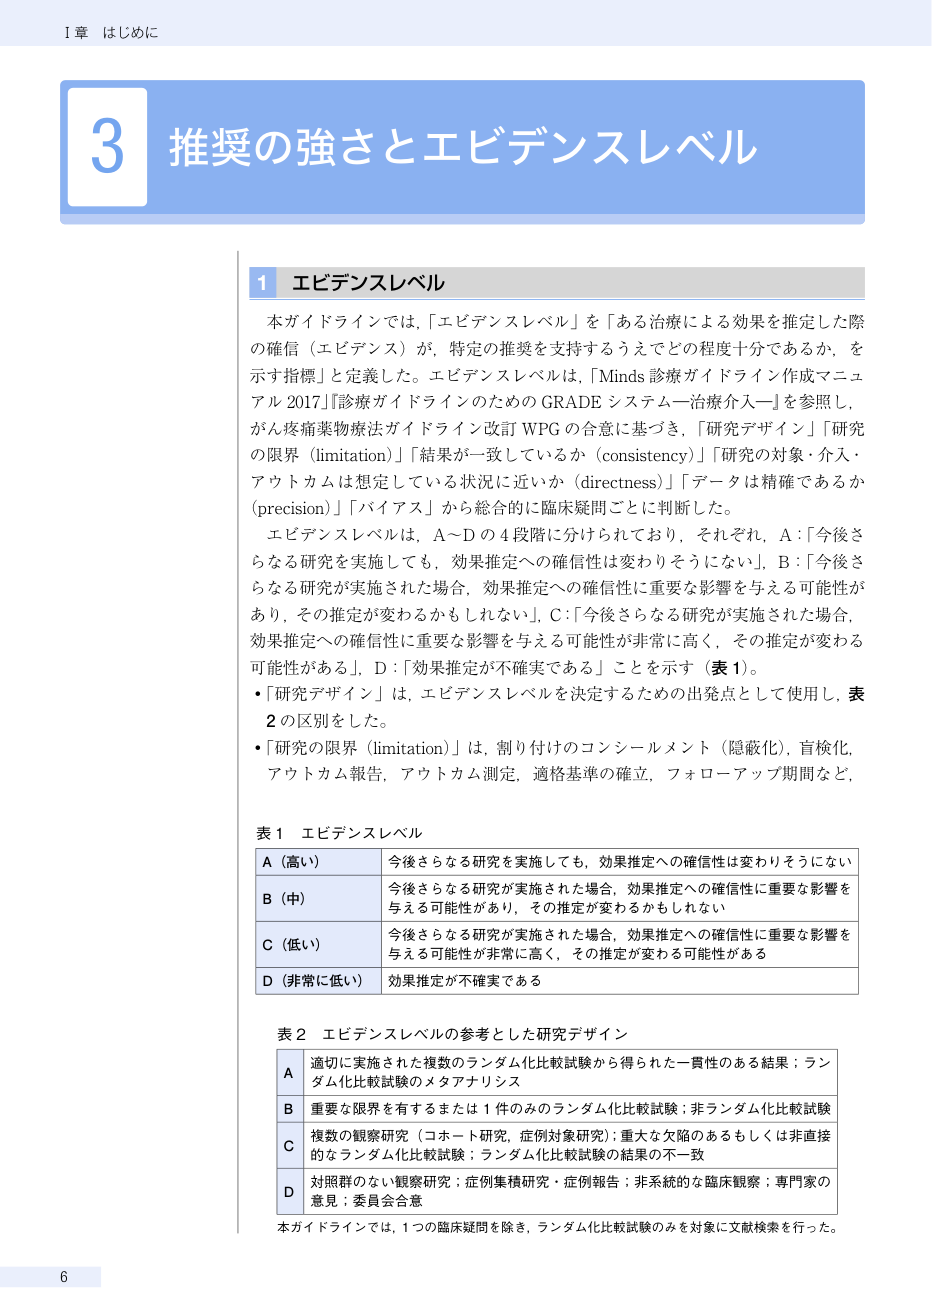Click the caption '表2 エビデンスレベルの参考とした研究デザイン'
The height and width of the screenshot is (1316, 932).
453,1034
